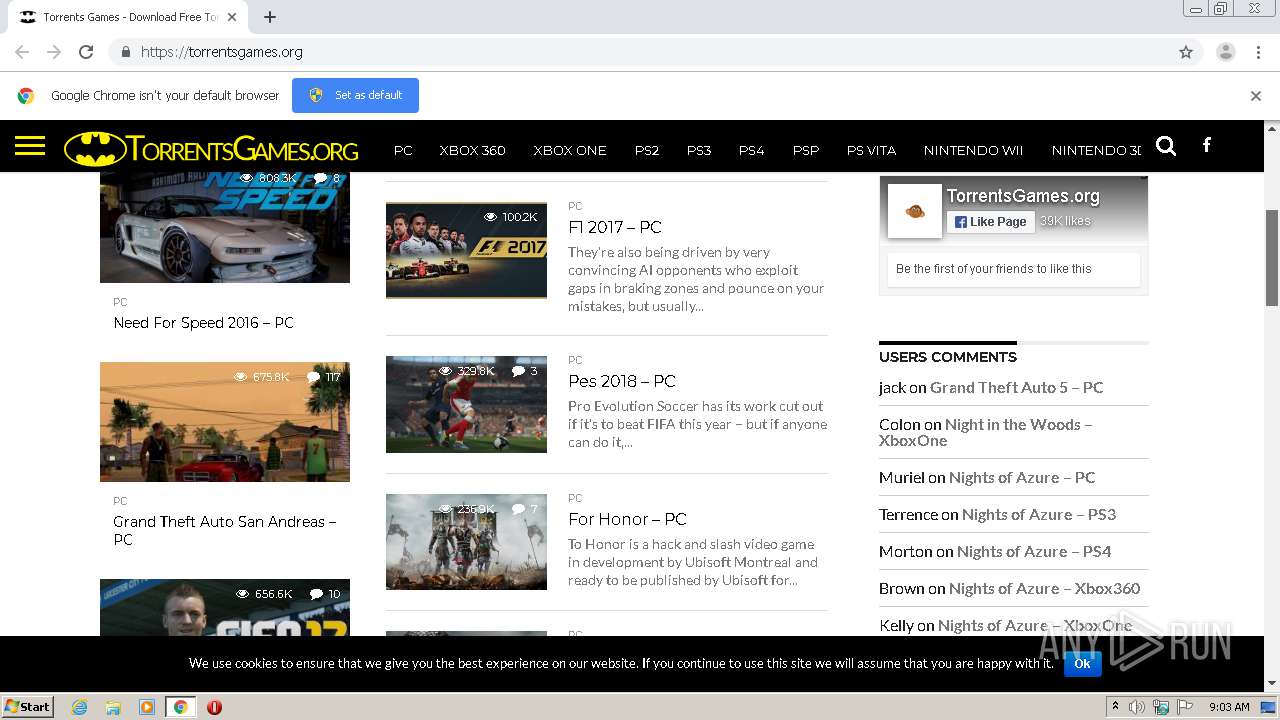This screenshot has width=1280, height=720.
Task: Click the Set as default button
Action: click(x=355, y=95)
